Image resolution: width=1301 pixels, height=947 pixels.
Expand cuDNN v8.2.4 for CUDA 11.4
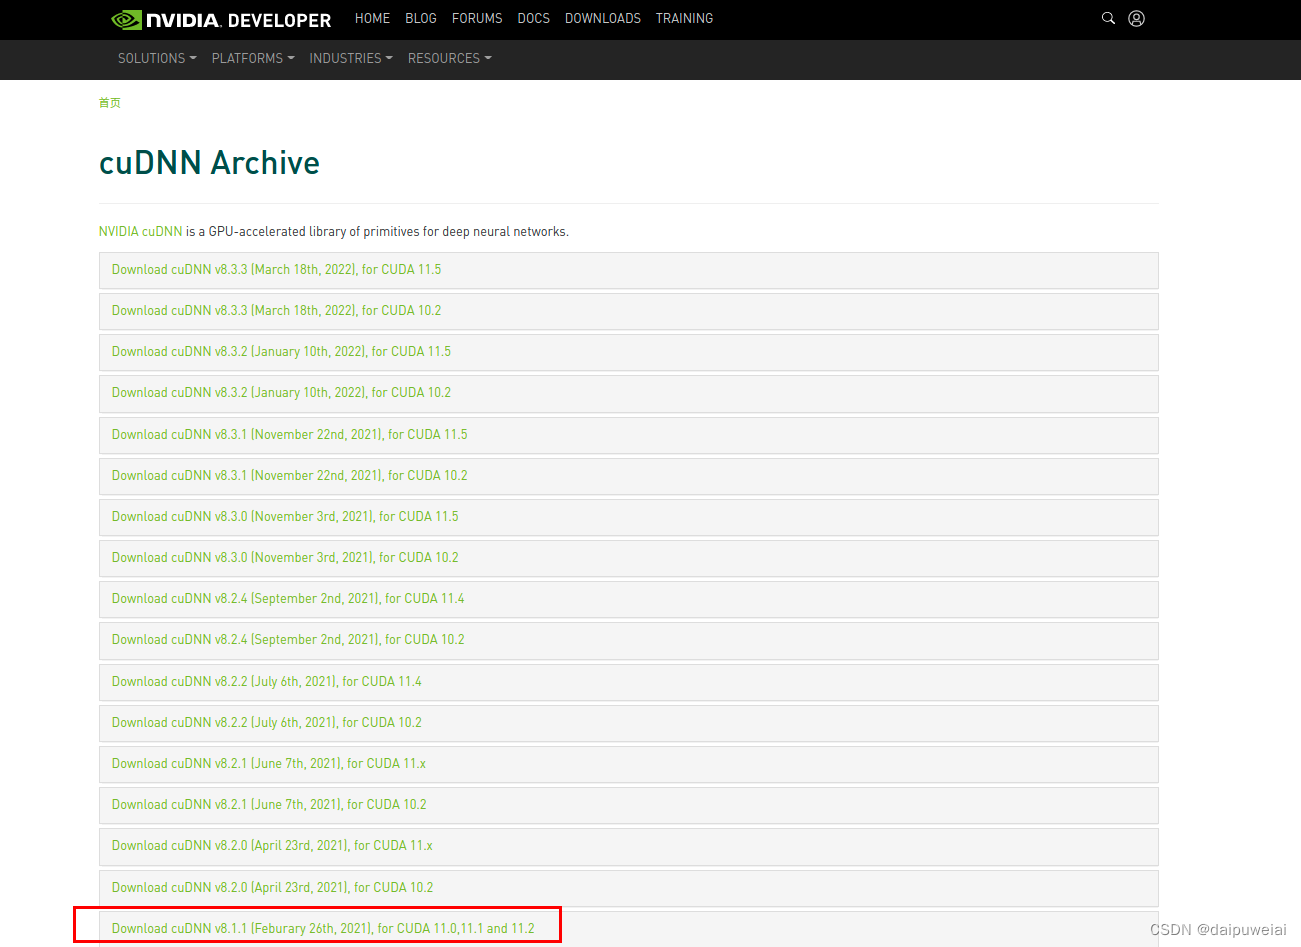(629, 599)
